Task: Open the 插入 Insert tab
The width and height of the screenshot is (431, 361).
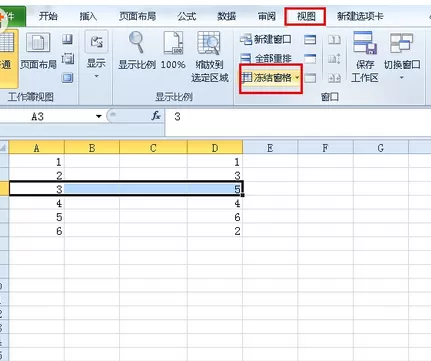Action: click(x=88, y=16)
